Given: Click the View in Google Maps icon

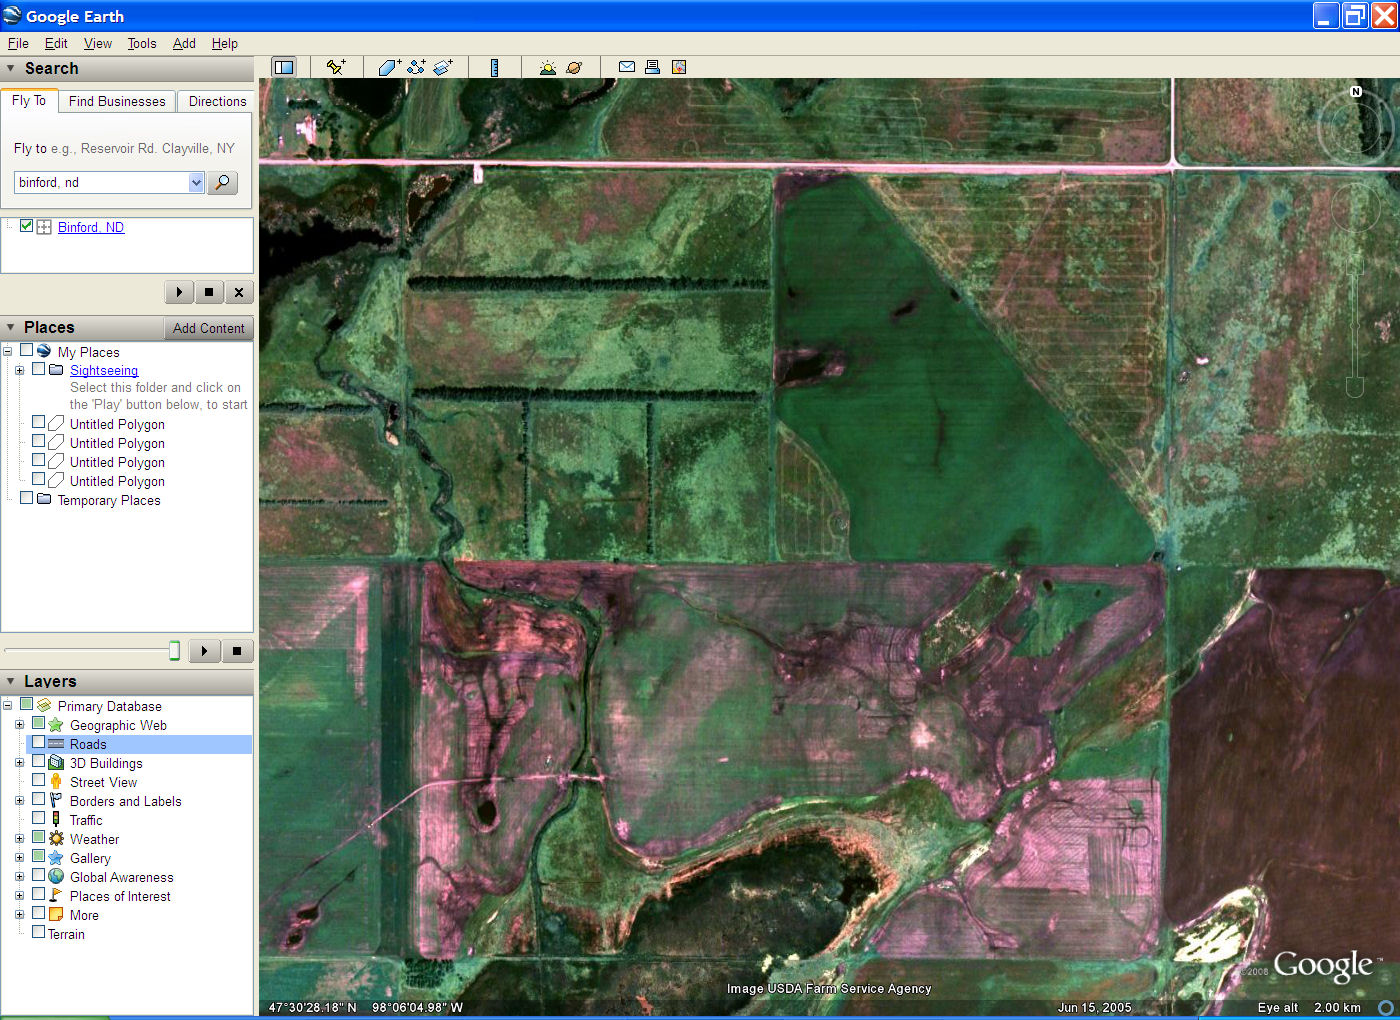Looking at the screenshot, I should (x=679, y=67).
